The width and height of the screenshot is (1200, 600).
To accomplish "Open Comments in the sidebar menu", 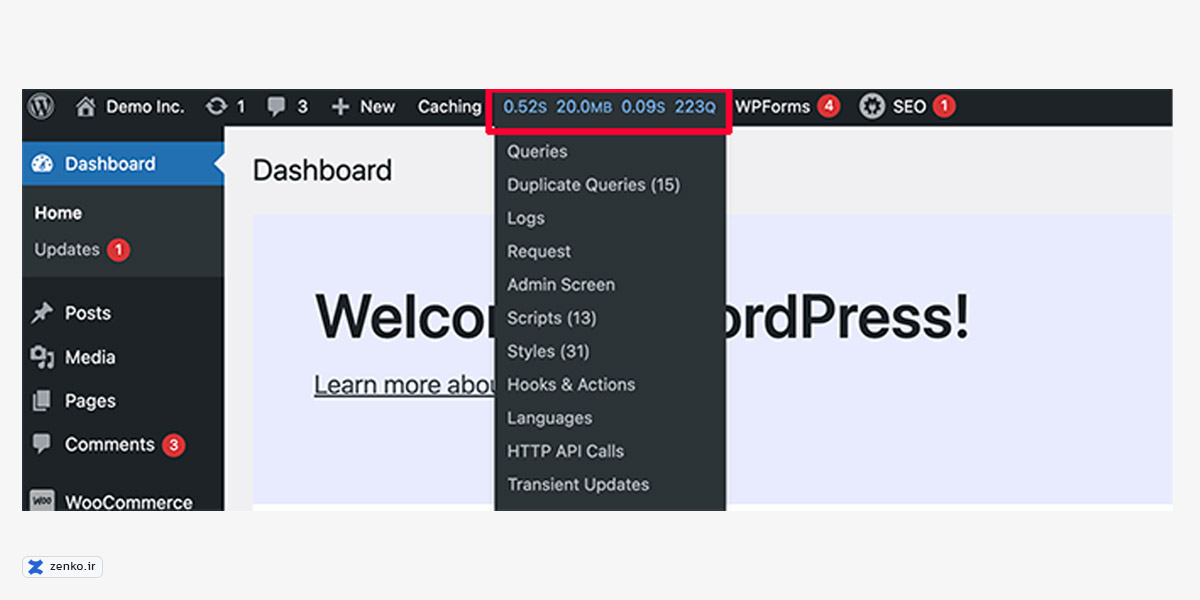I will click(x=109, y=445).
